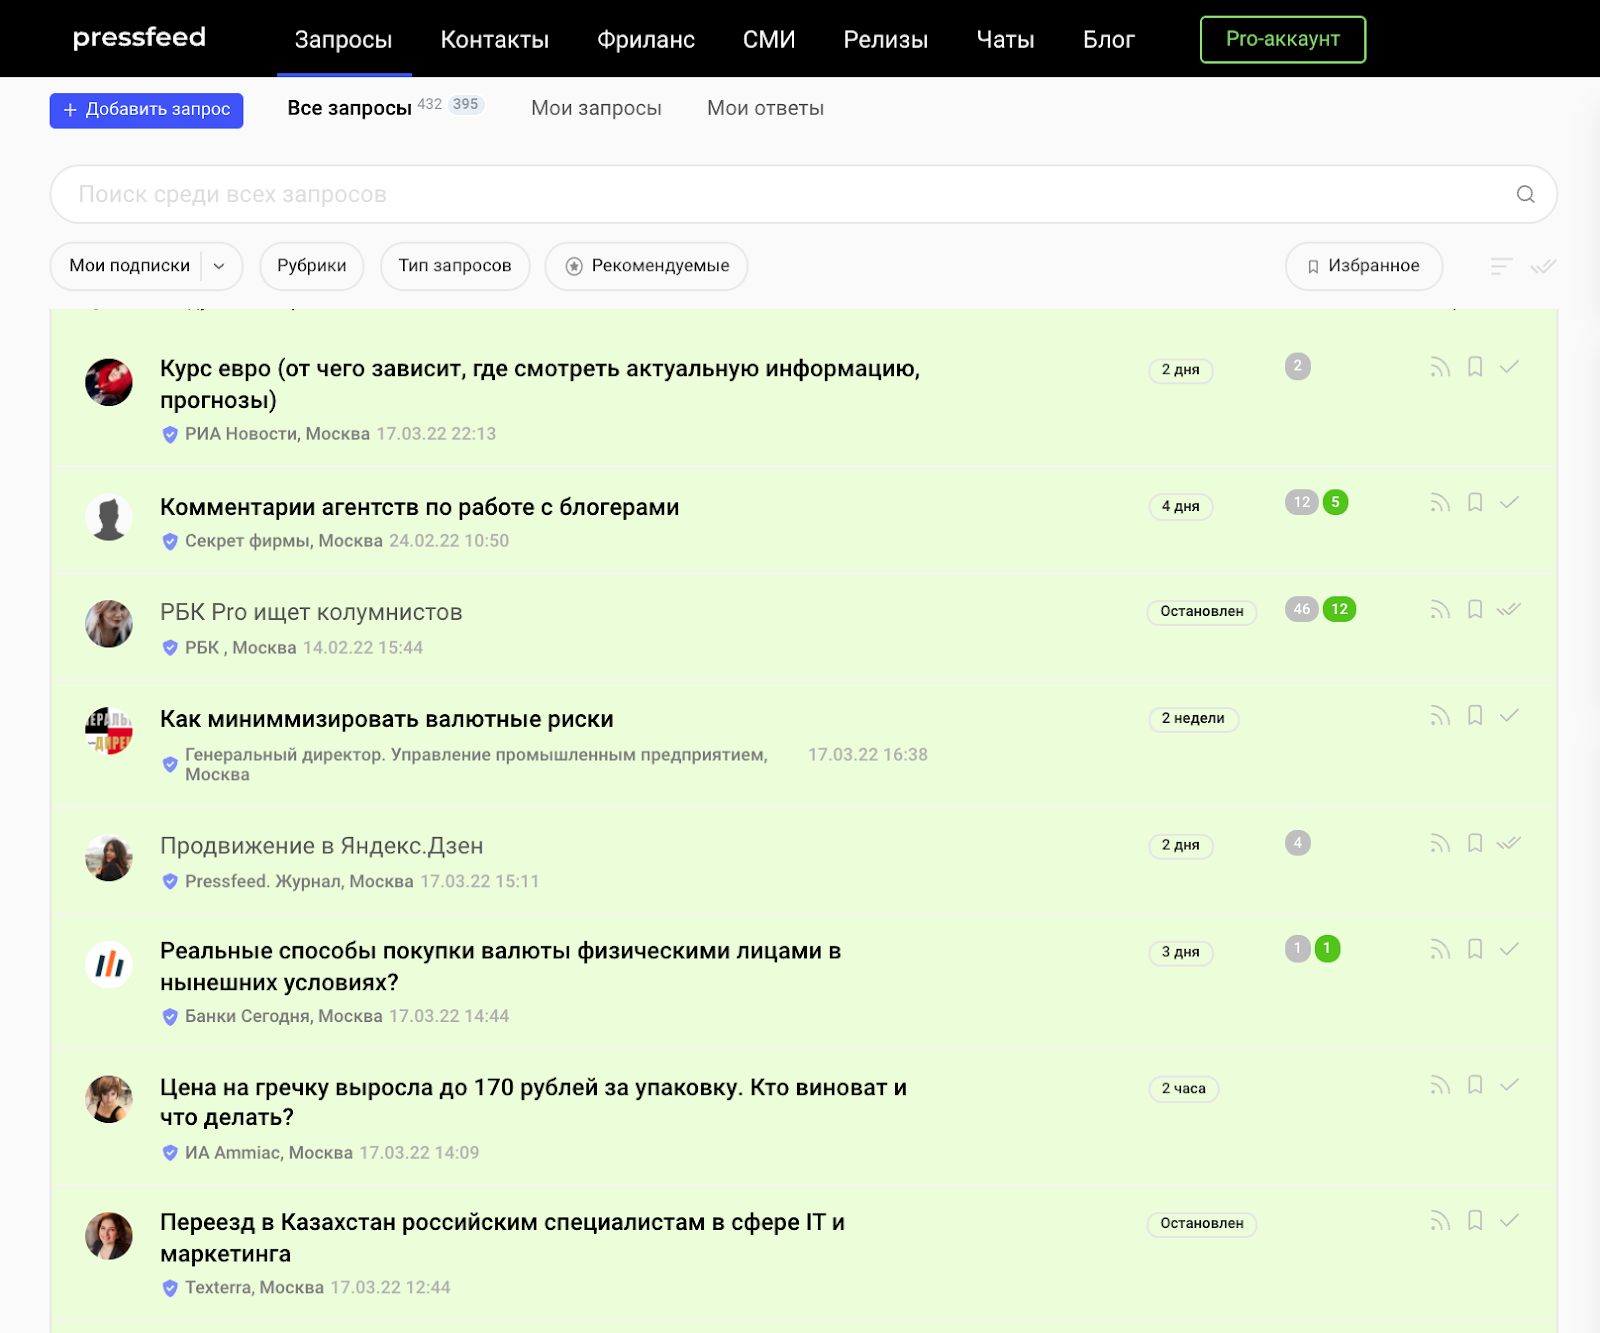Click RSS icon on валютные риски row
1600x1333 pixels.
tap(1440, 716)
